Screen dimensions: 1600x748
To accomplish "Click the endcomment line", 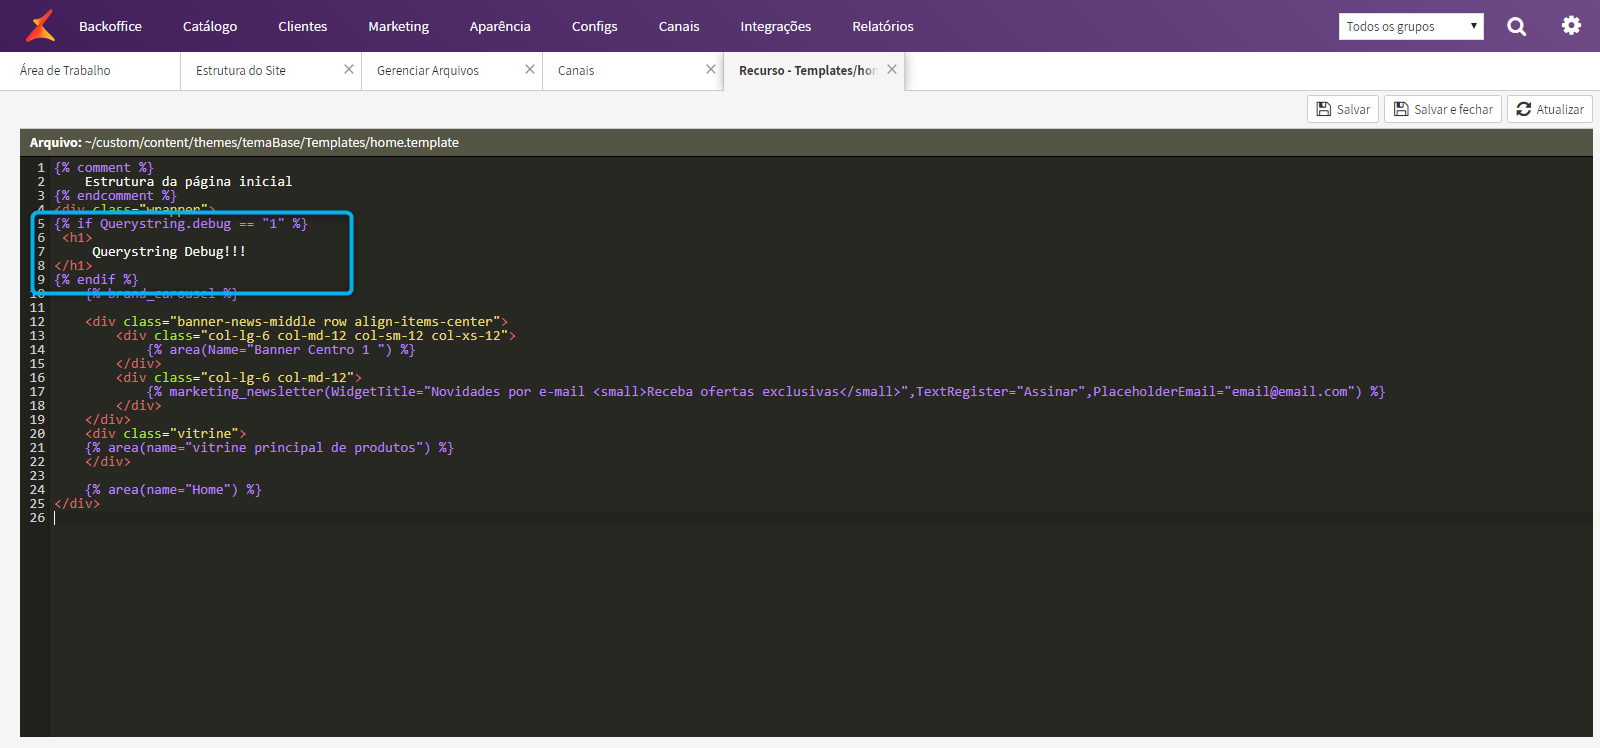I will pos(115,196).
